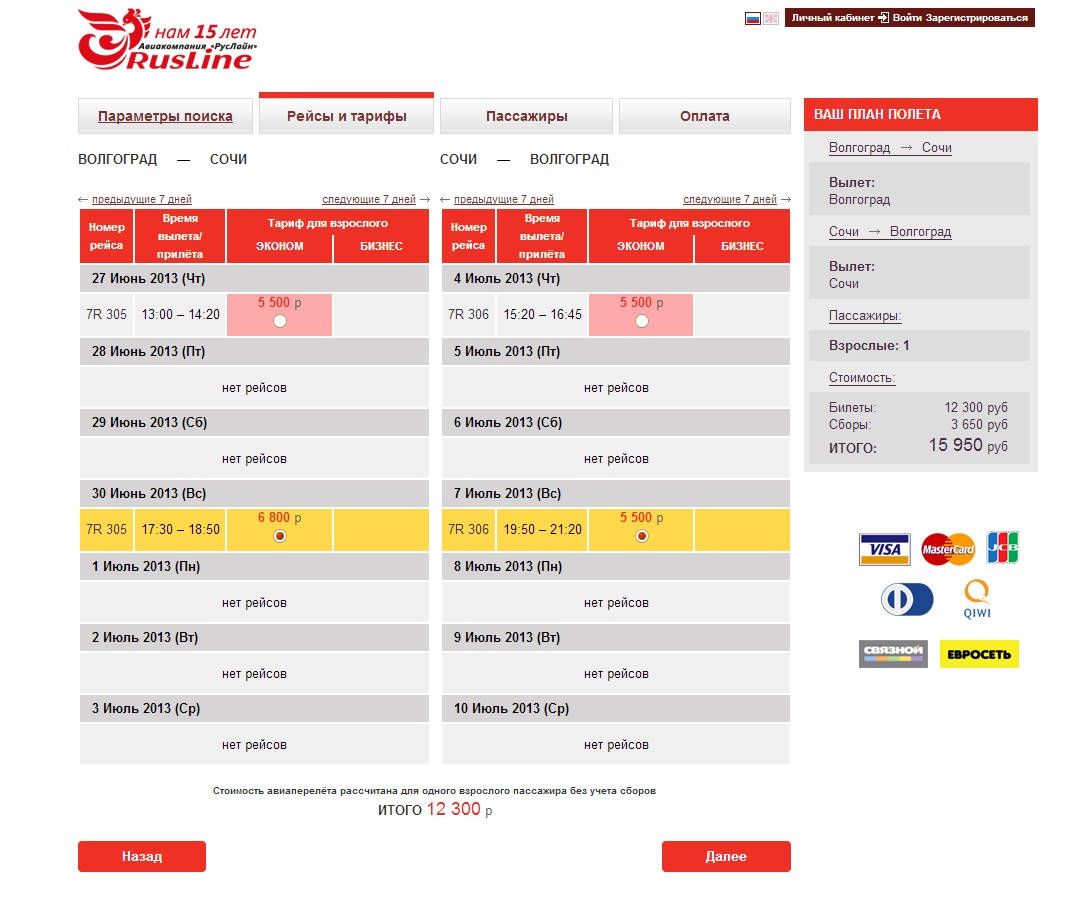Choose 7 July 5 500 return fare
Viewport: 1090px width, 897px height.
click(x=641, y=536)
